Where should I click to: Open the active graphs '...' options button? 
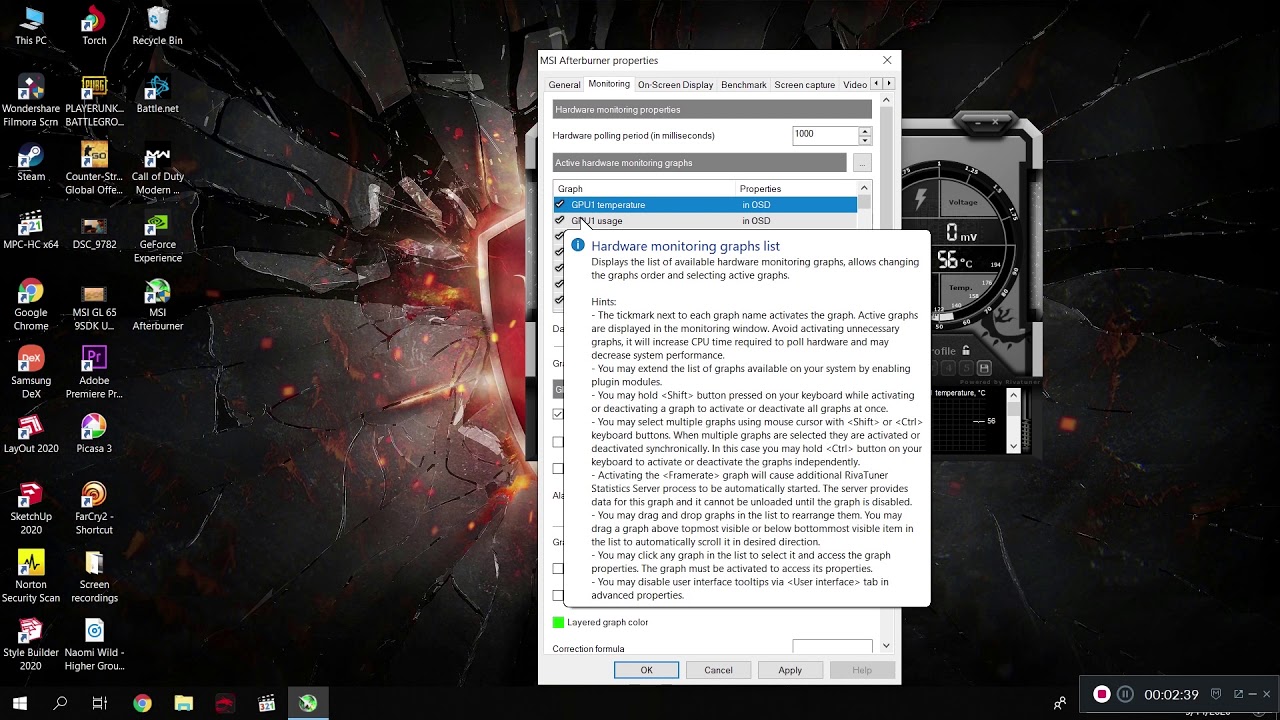[862, 163]
